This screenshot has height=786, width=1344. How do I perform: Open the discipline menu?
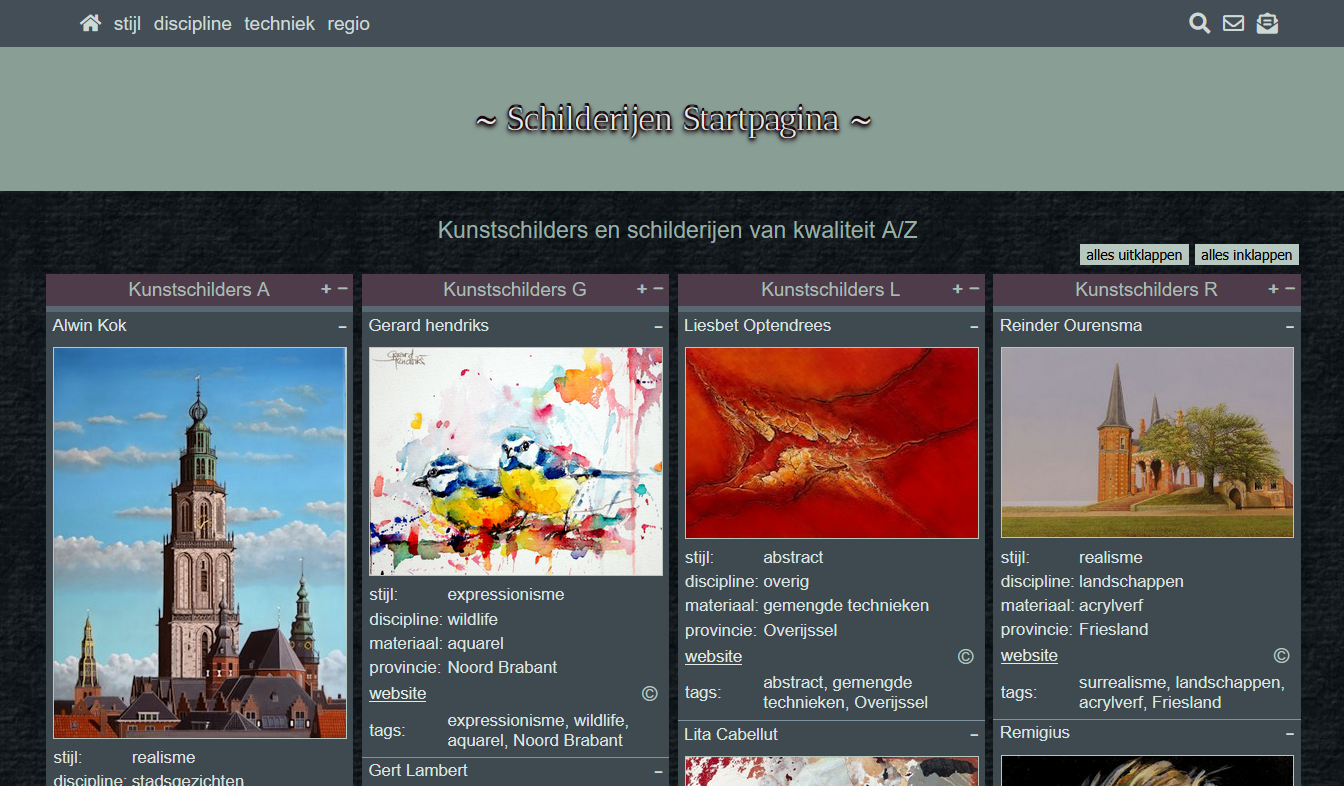192,24
